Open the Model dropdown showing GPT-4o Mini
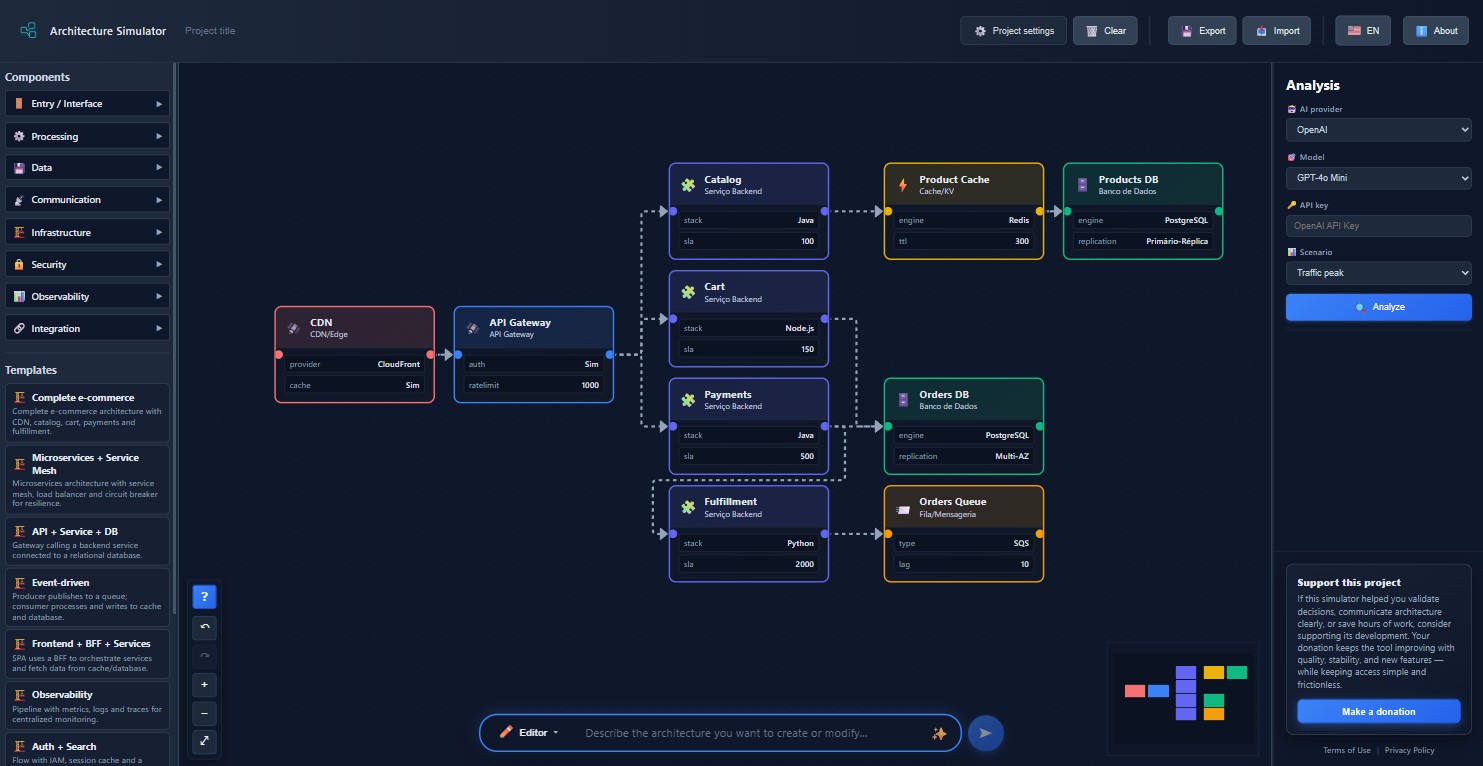Image resolution: width=1483 pixels, height=766 pixels. pos(1378,178)
